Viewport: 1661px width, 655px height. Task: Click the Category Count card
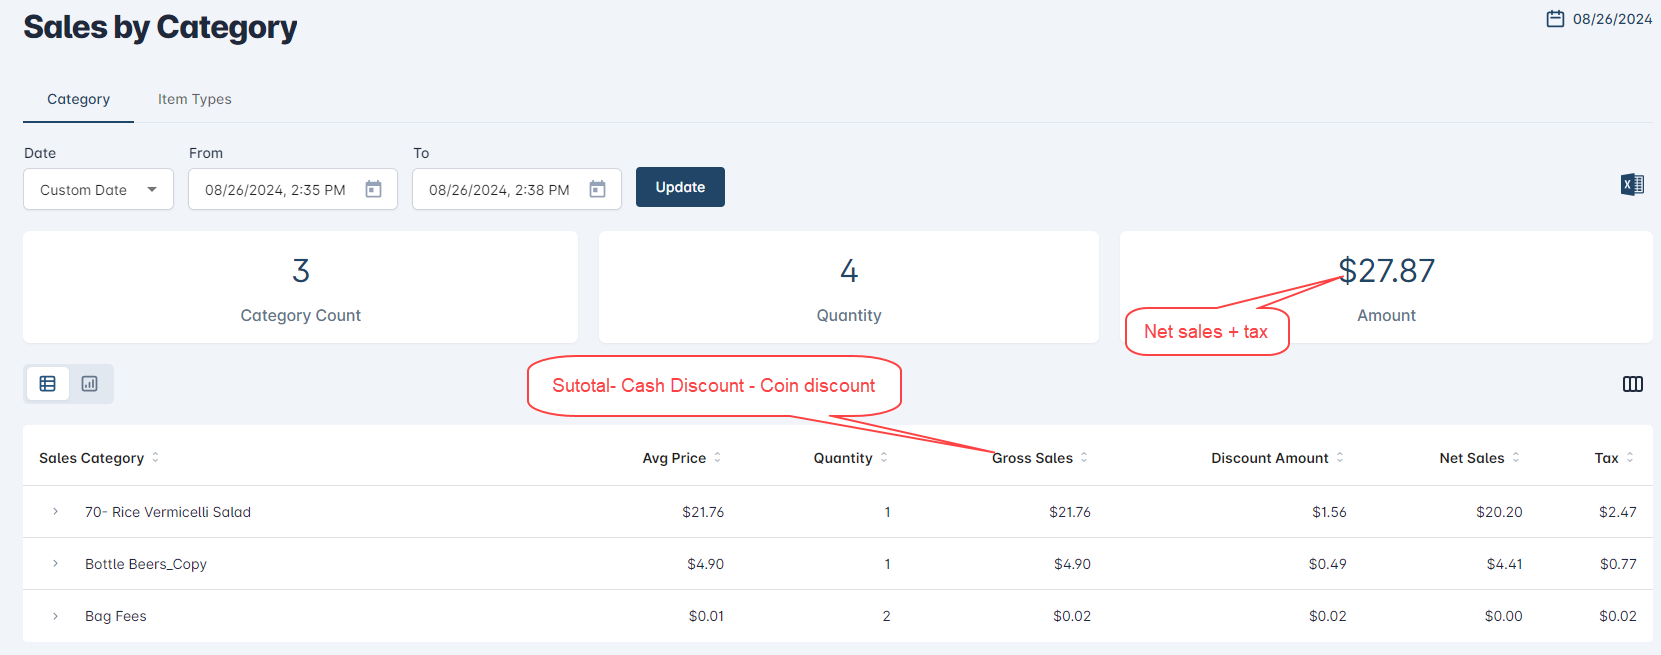tap(300, 287)
